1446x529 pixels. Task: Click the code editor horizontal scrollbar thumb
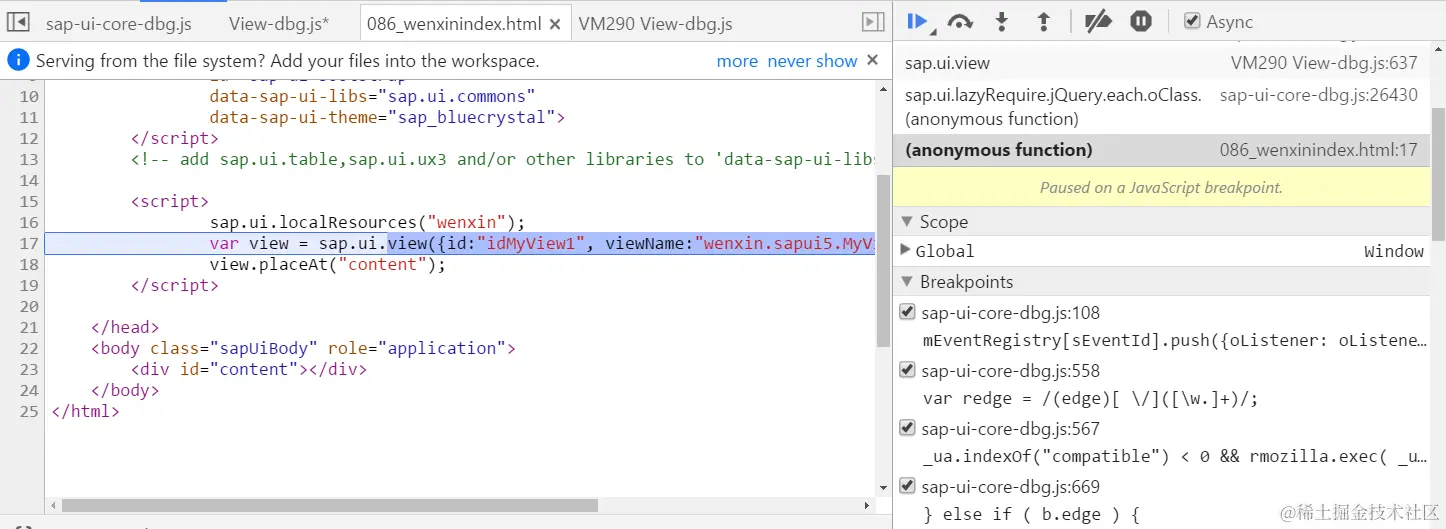pos(329,505)
